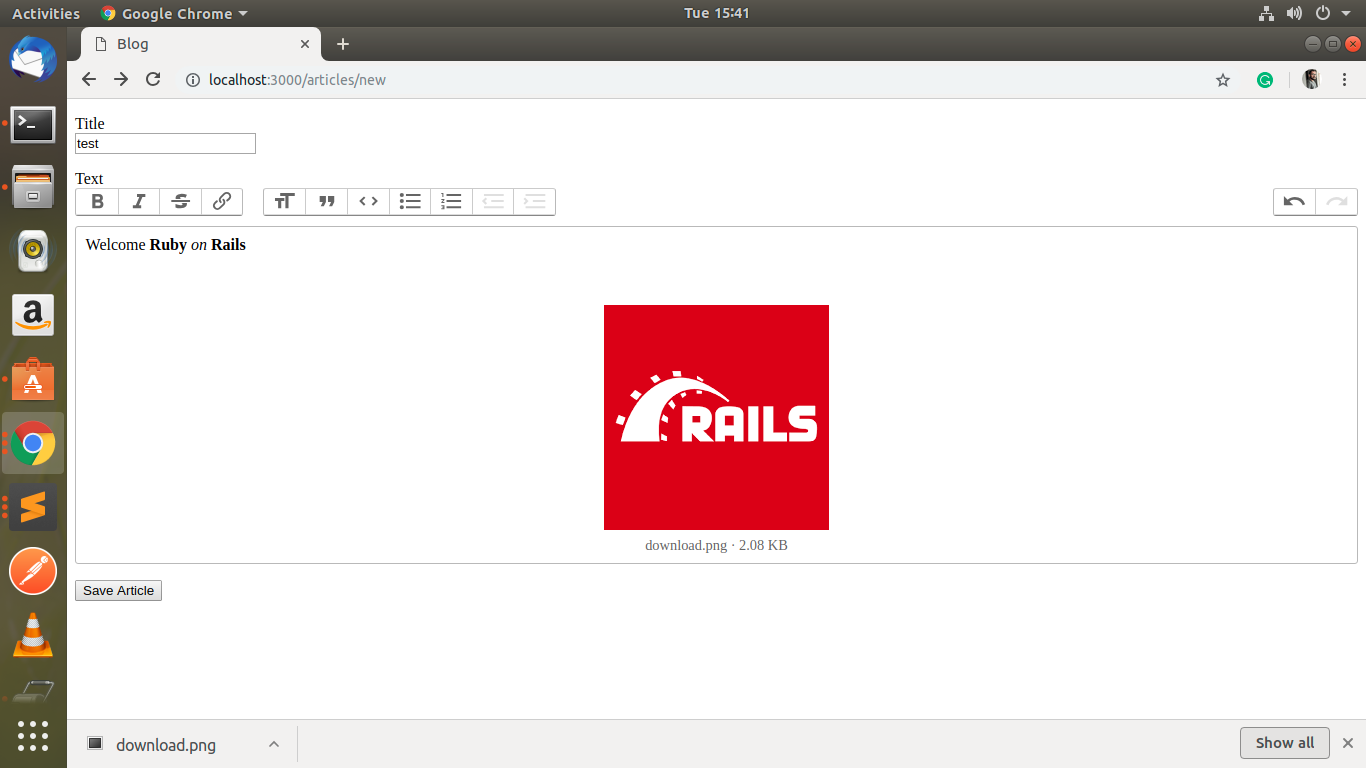Open the network status indicator
1366x768 pixels.
click(1266, 13)
